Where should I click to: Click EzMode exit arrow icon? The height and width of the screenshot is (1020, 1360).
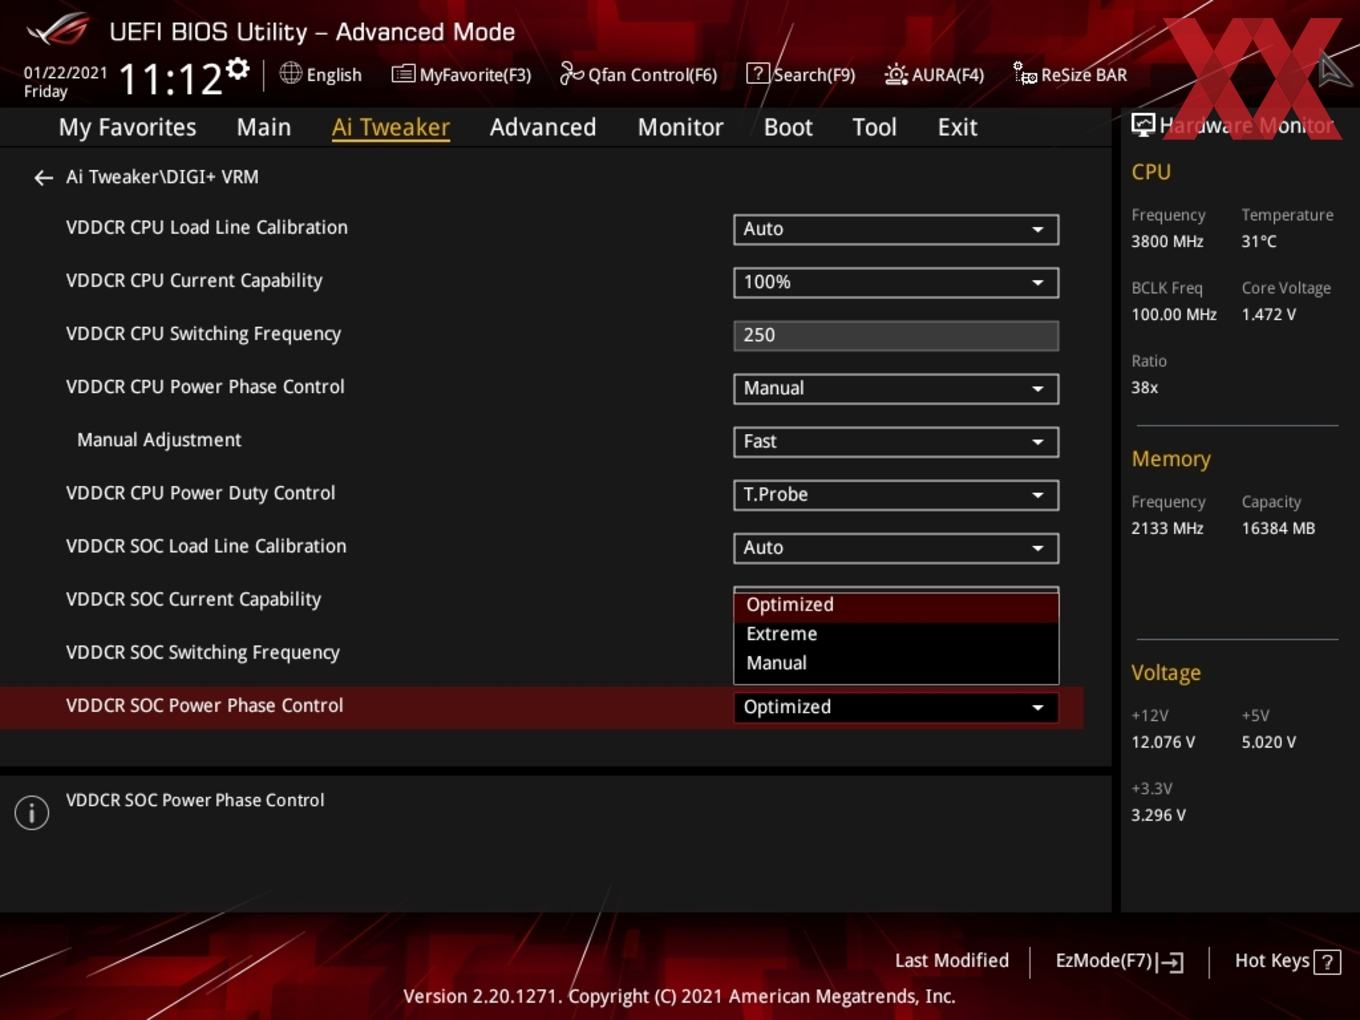[x=1170, y=963]
